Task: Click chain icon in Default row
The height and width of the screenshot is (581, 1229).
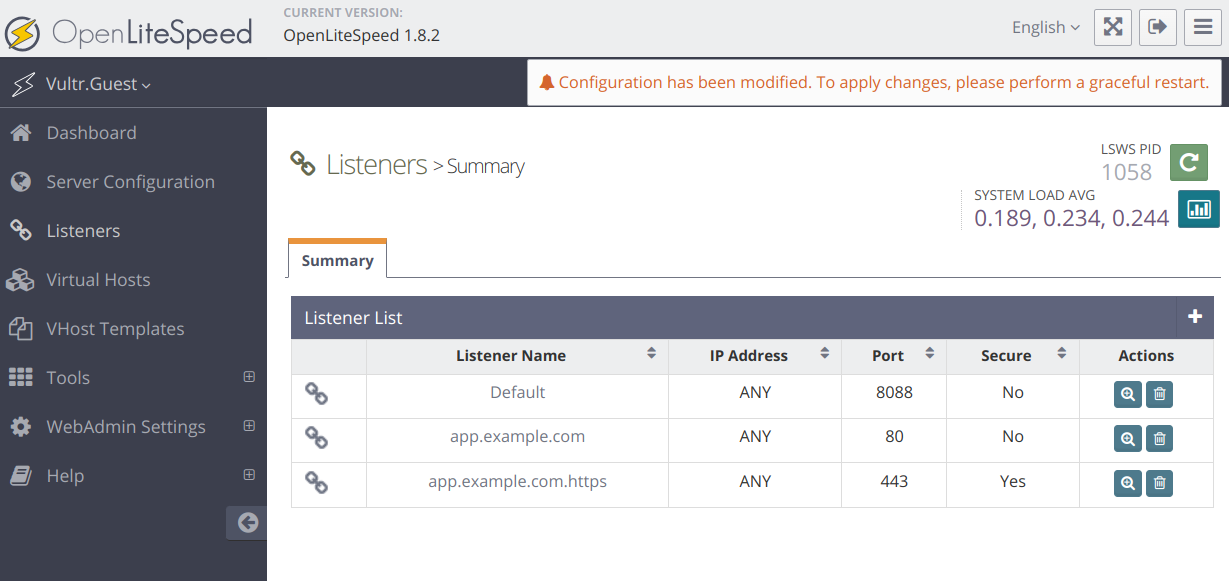Action: click(x=316, y=394)
